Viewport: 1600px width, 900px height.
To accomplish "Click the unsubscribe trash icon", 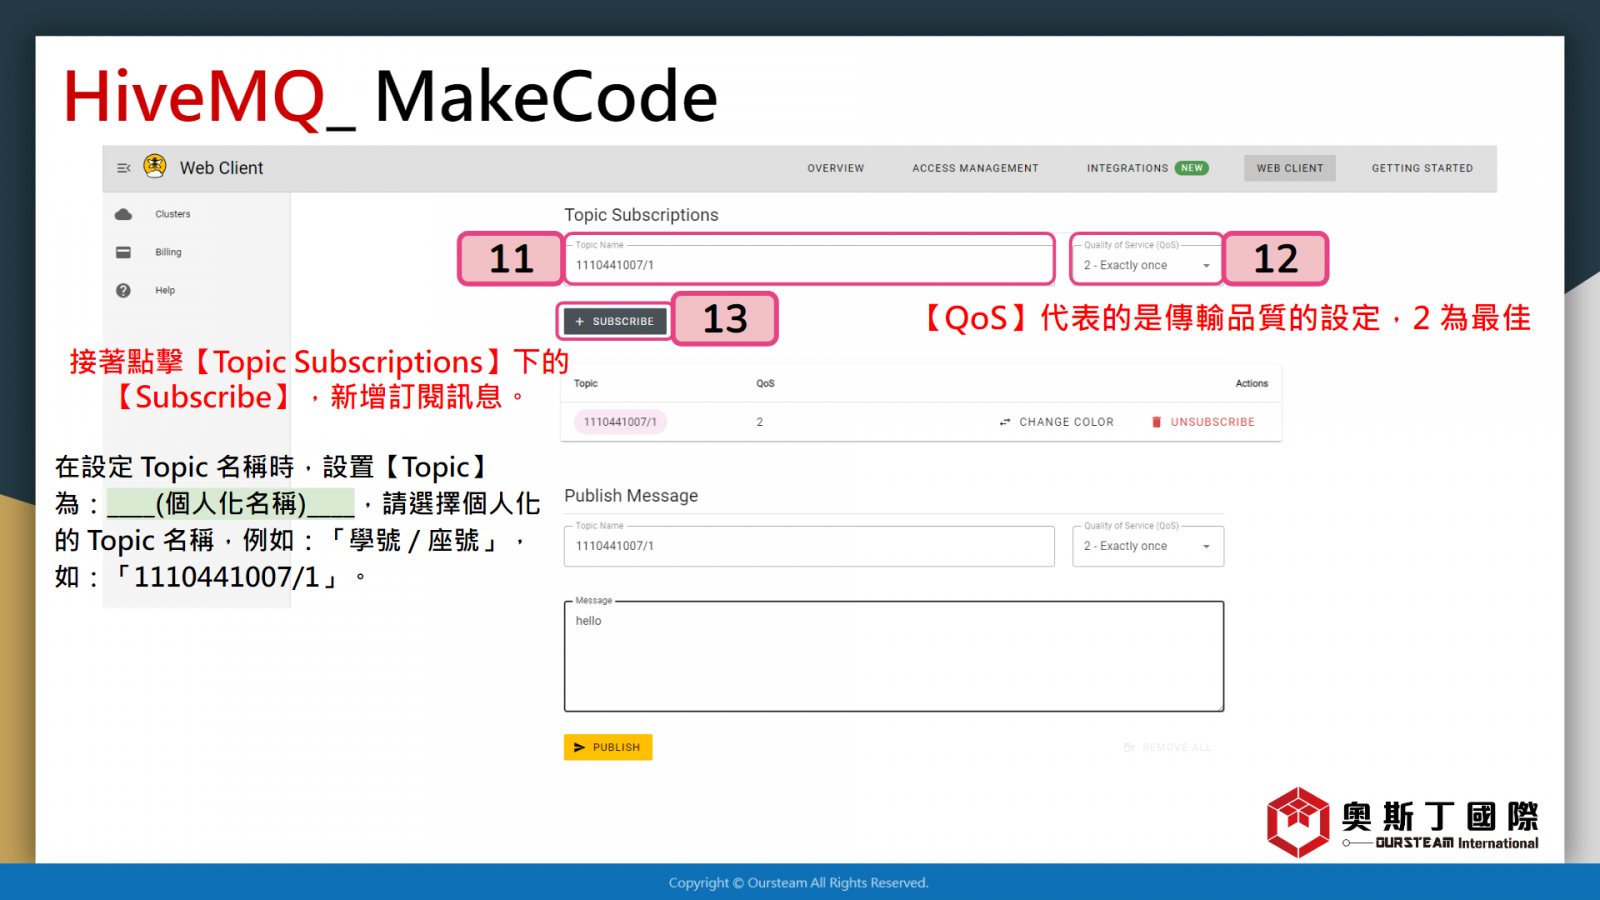I will [1157, 422].
